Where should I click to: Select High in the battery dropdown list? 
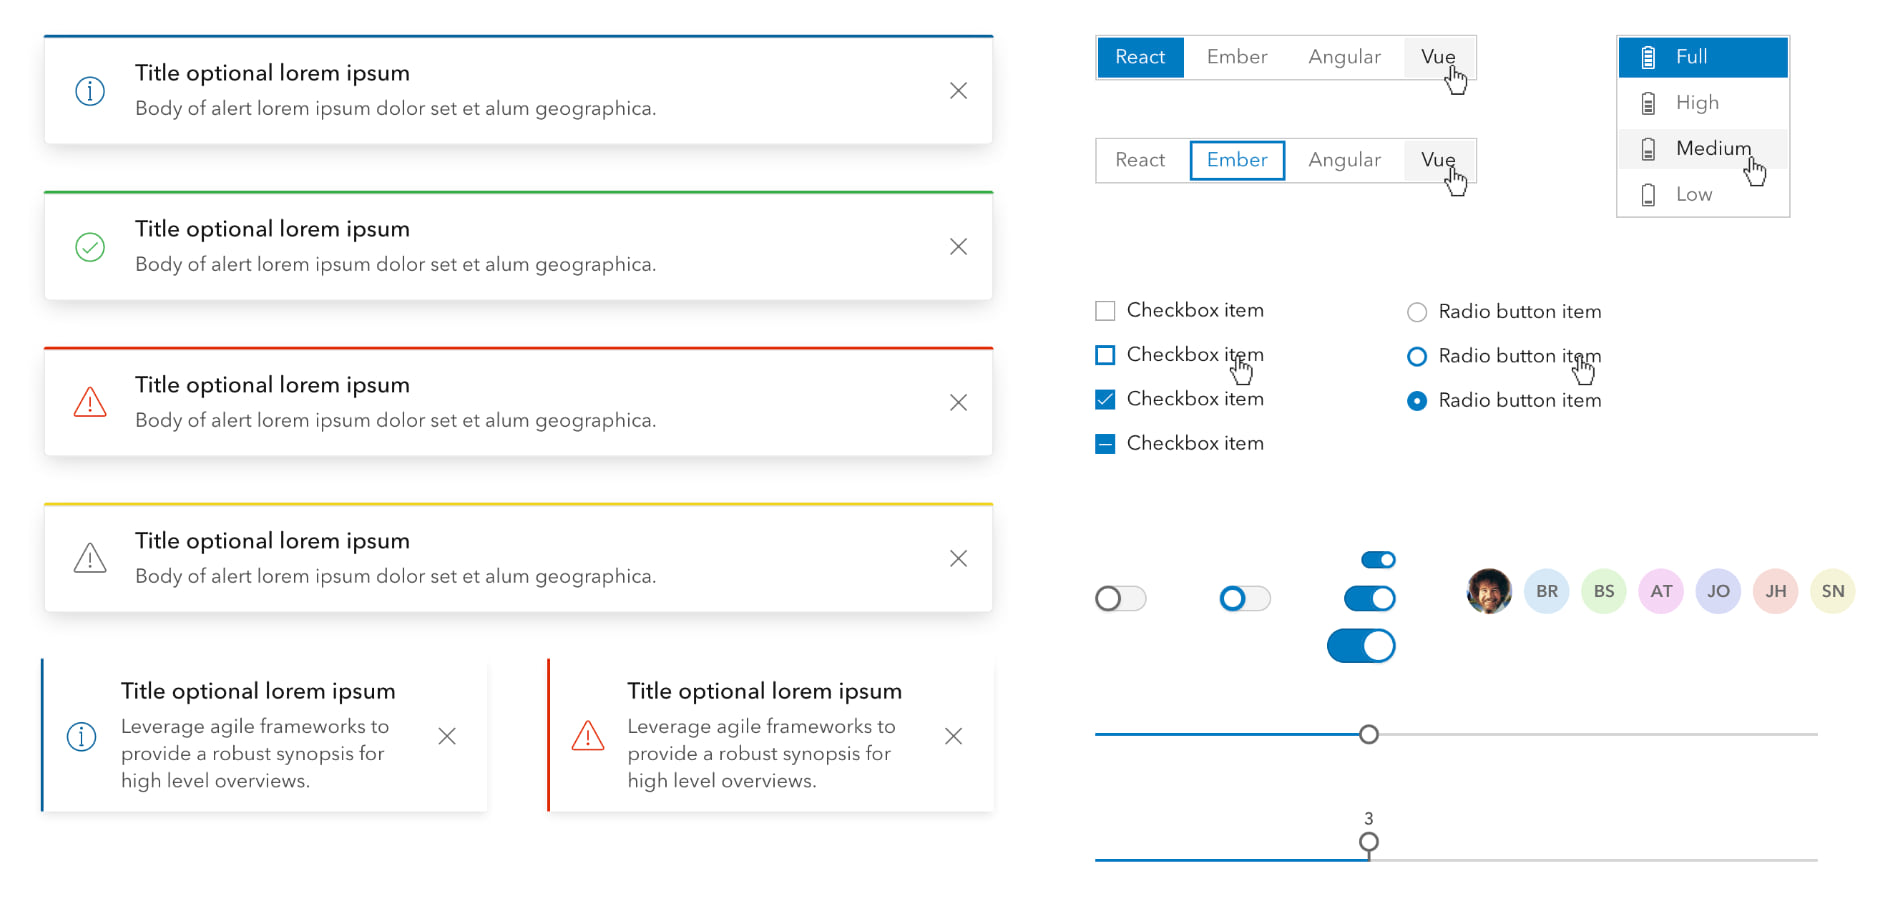(x=1697, y=103)
